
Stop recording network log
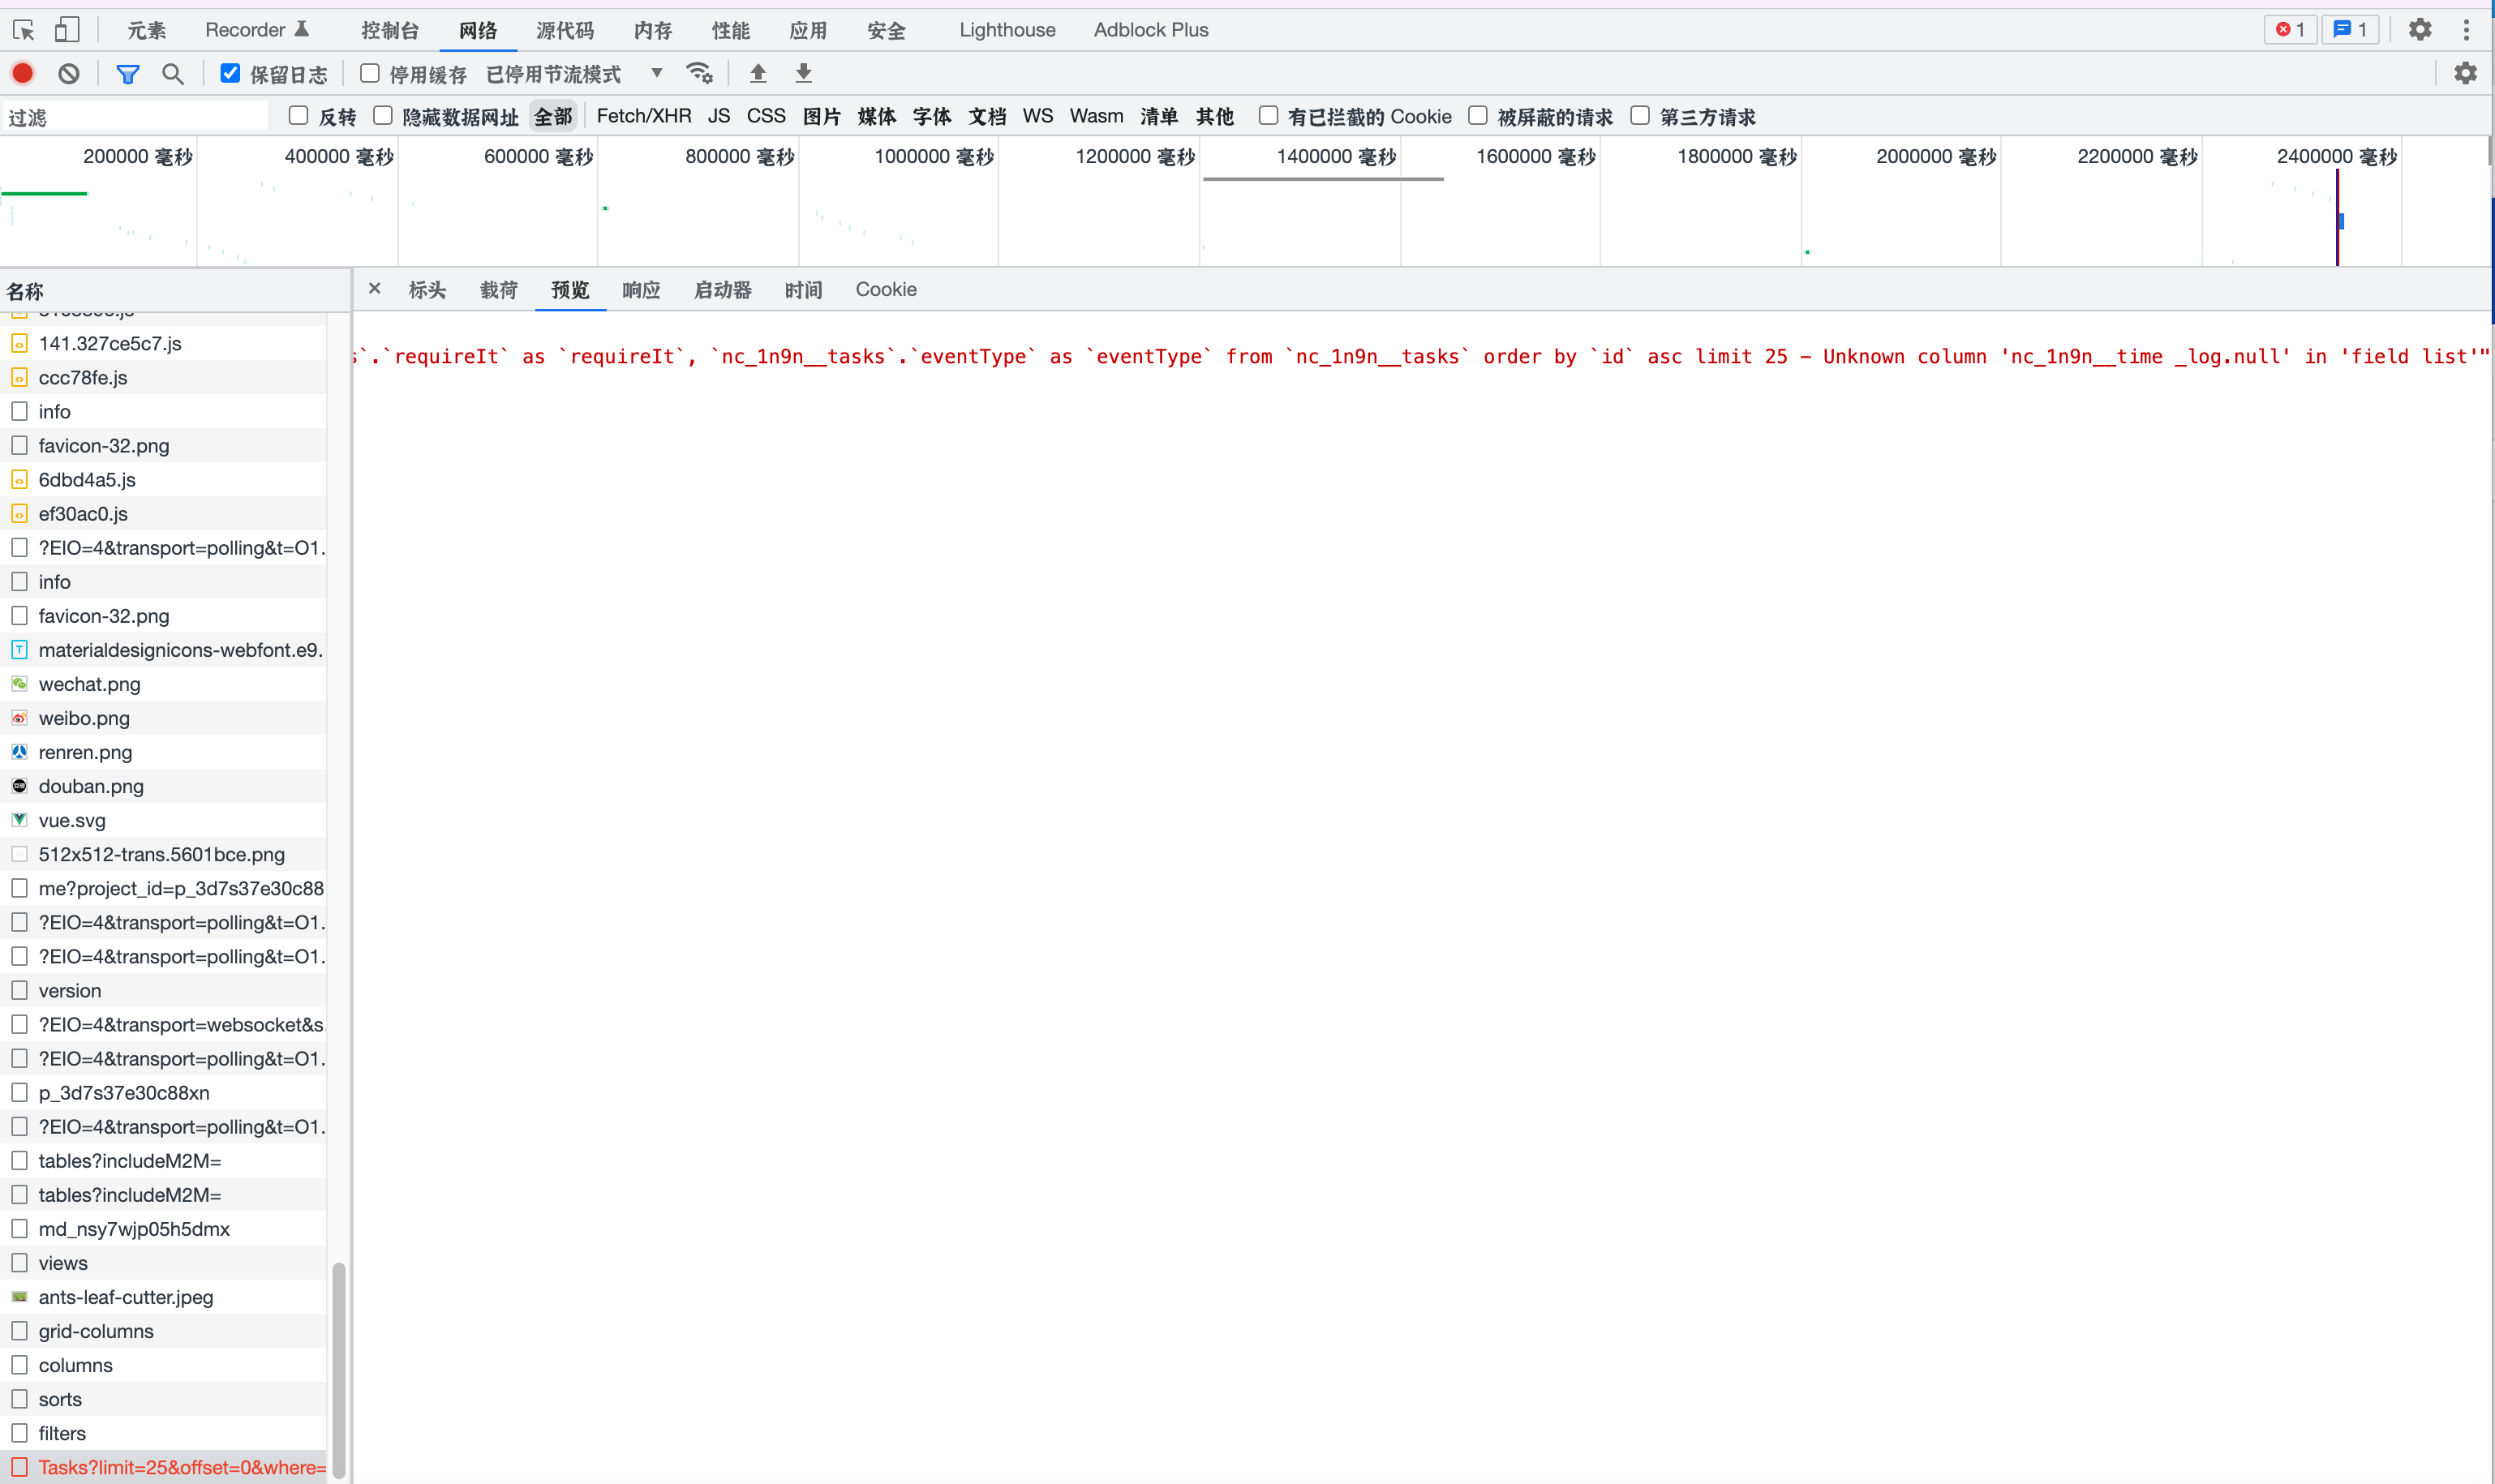[22, 73]
